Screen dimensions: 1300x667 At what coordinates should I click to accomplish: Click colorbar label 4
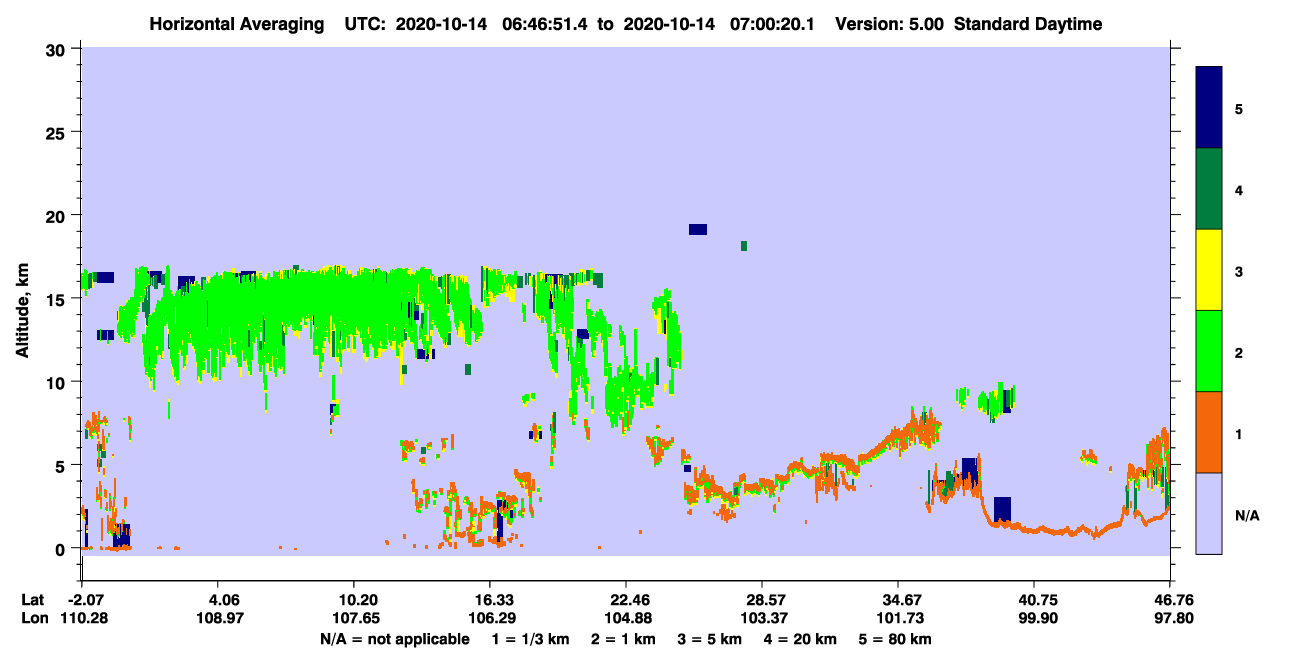pyautogui.click(x=1239, y=189)
